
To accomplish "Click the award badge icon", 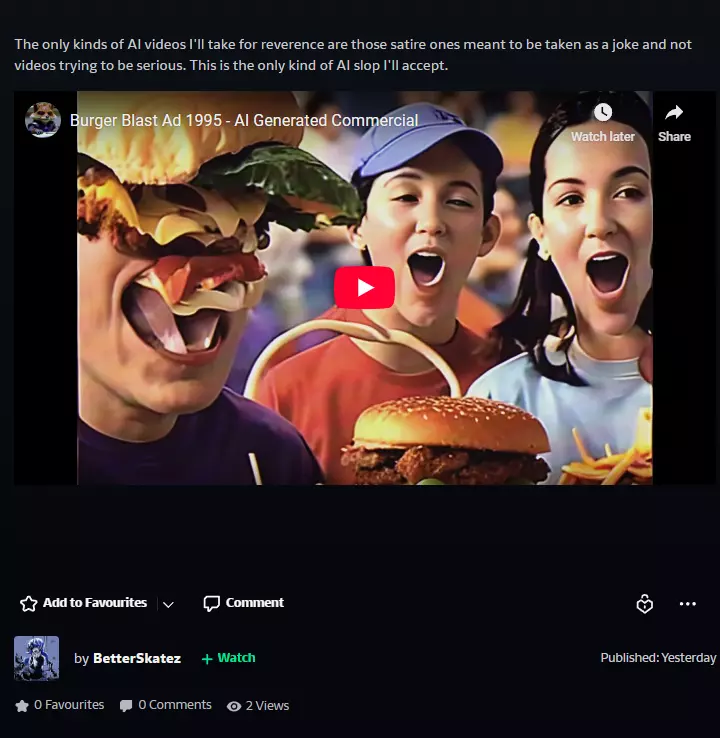I will (x=644, y=603).
